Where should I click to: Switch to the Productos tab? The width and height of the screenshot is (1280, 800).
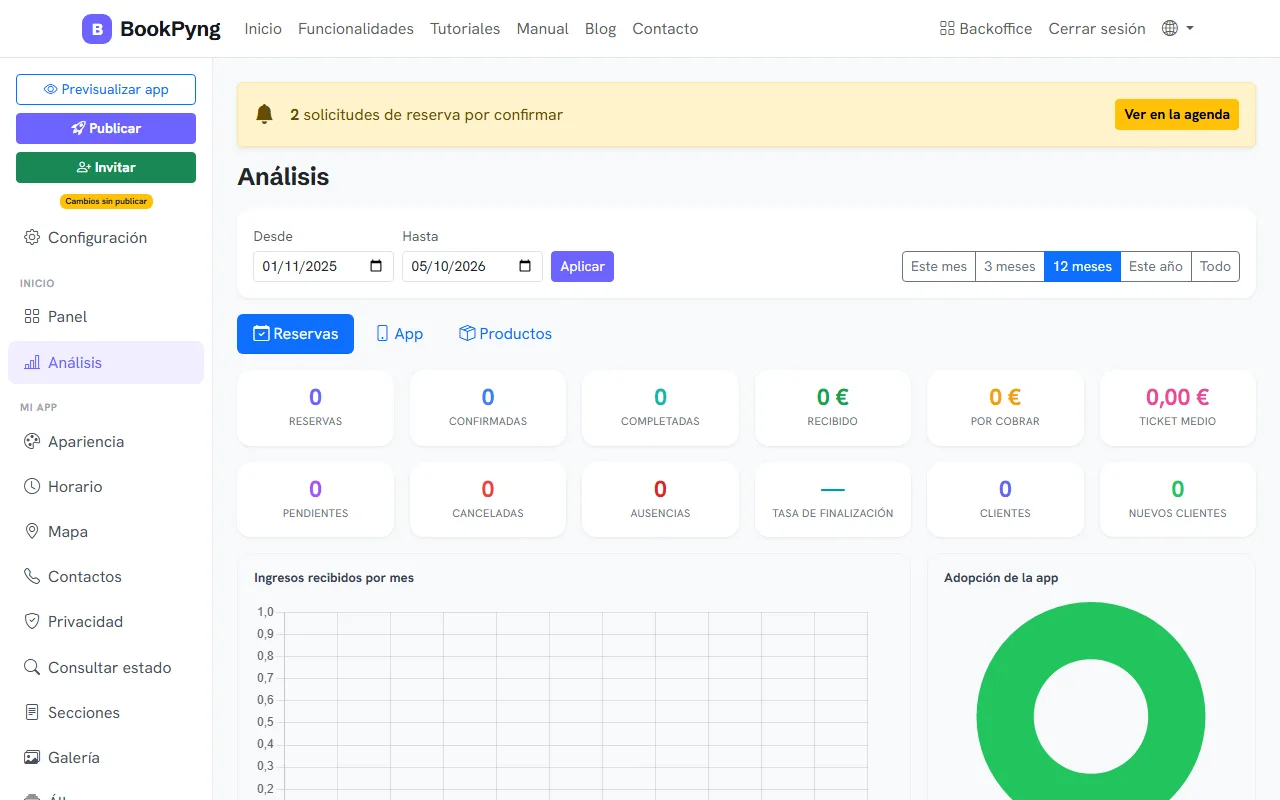(x=505, y=334)
